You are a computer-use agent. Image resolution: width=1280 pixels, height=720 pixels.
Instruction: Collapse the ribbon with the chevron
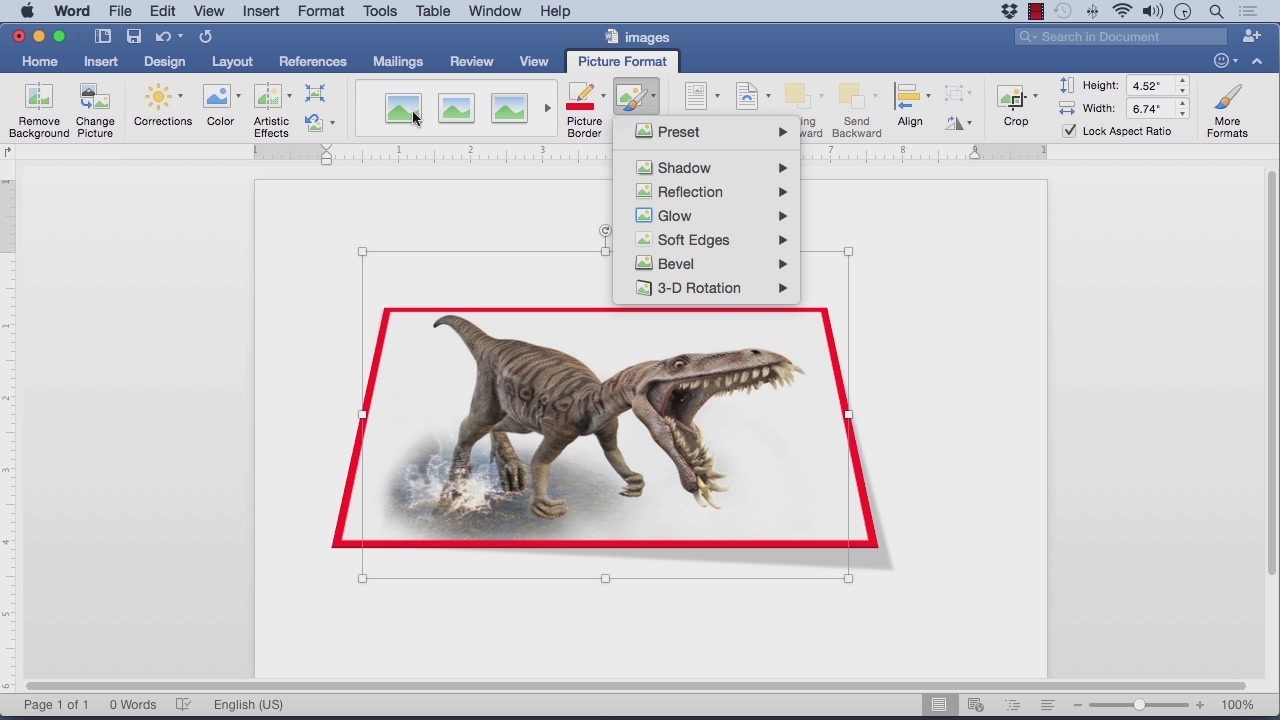coord(1257,61)
